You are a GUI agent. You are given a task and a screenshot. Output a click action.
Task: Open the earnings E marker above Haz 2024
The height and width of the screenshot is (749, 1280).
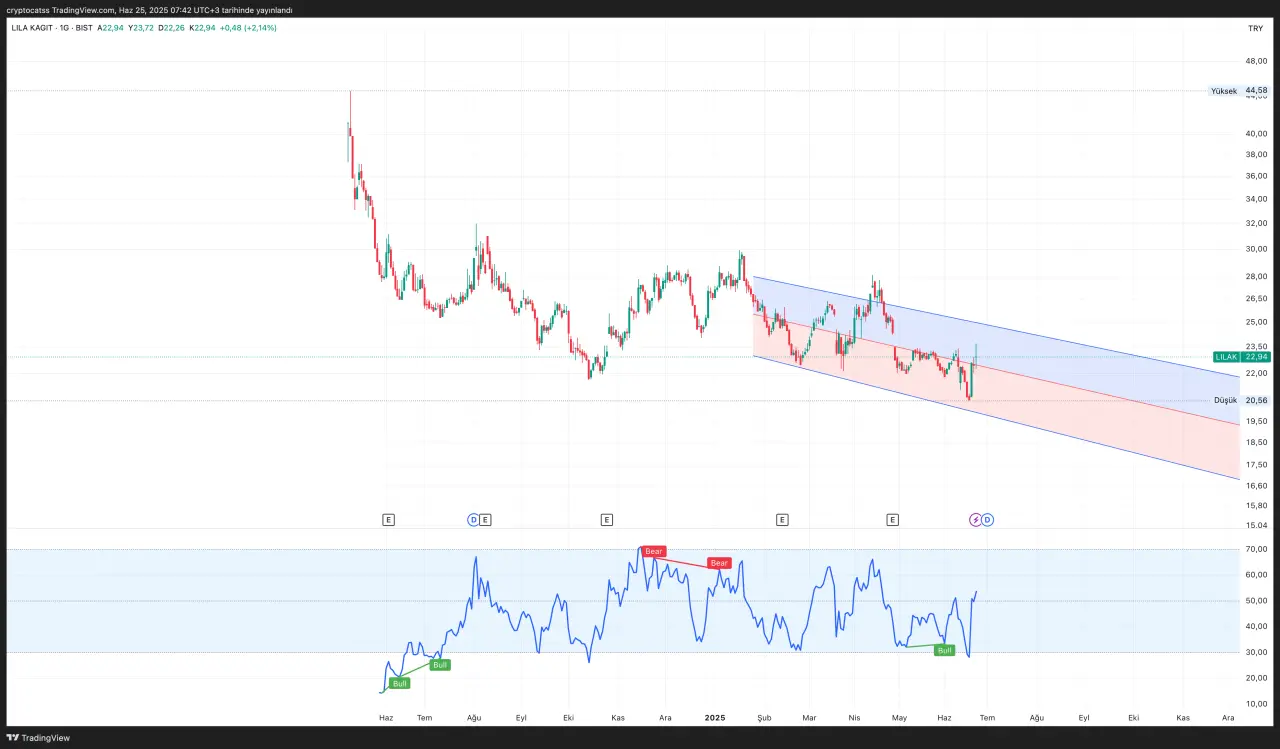click(x=388, y=519)
